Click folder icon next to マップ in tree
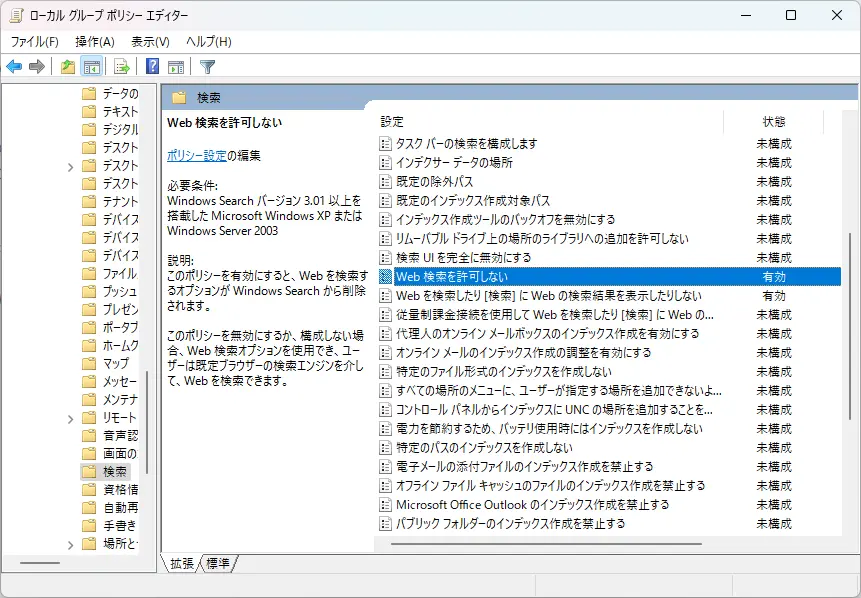Image resolution: width=861 pixels, height=598 pixels. [89, 364]
